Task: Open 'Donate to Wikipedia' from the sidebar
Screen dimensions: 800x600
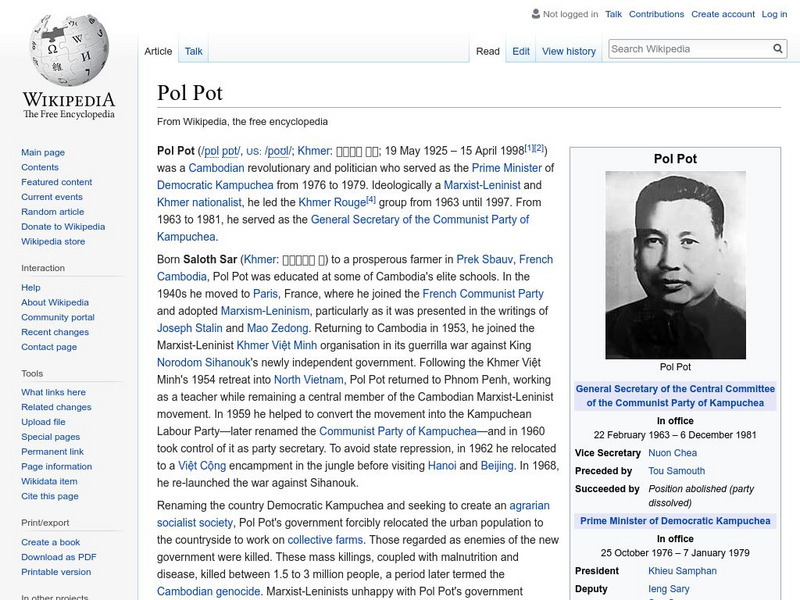Action: pos(64,227)
